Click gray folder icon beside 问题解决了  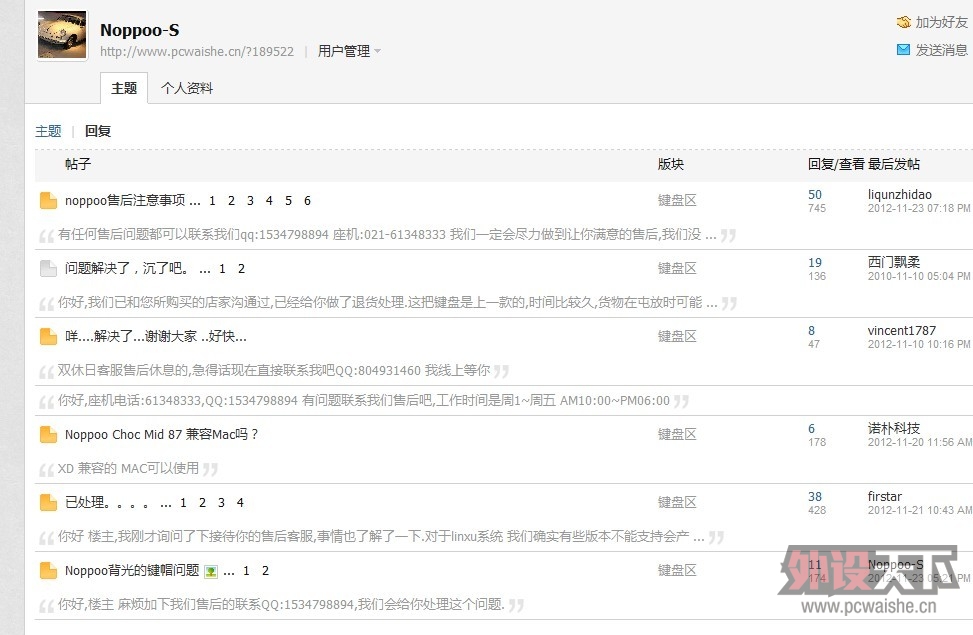[x=48, y=268]
